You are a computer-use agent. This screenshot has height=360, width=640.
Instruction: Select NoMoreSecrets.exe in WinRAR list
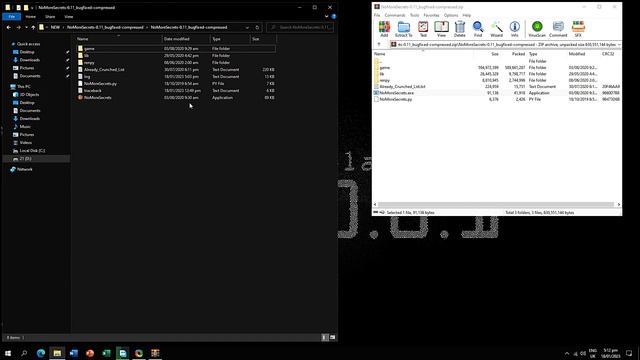tap(397, 93)
